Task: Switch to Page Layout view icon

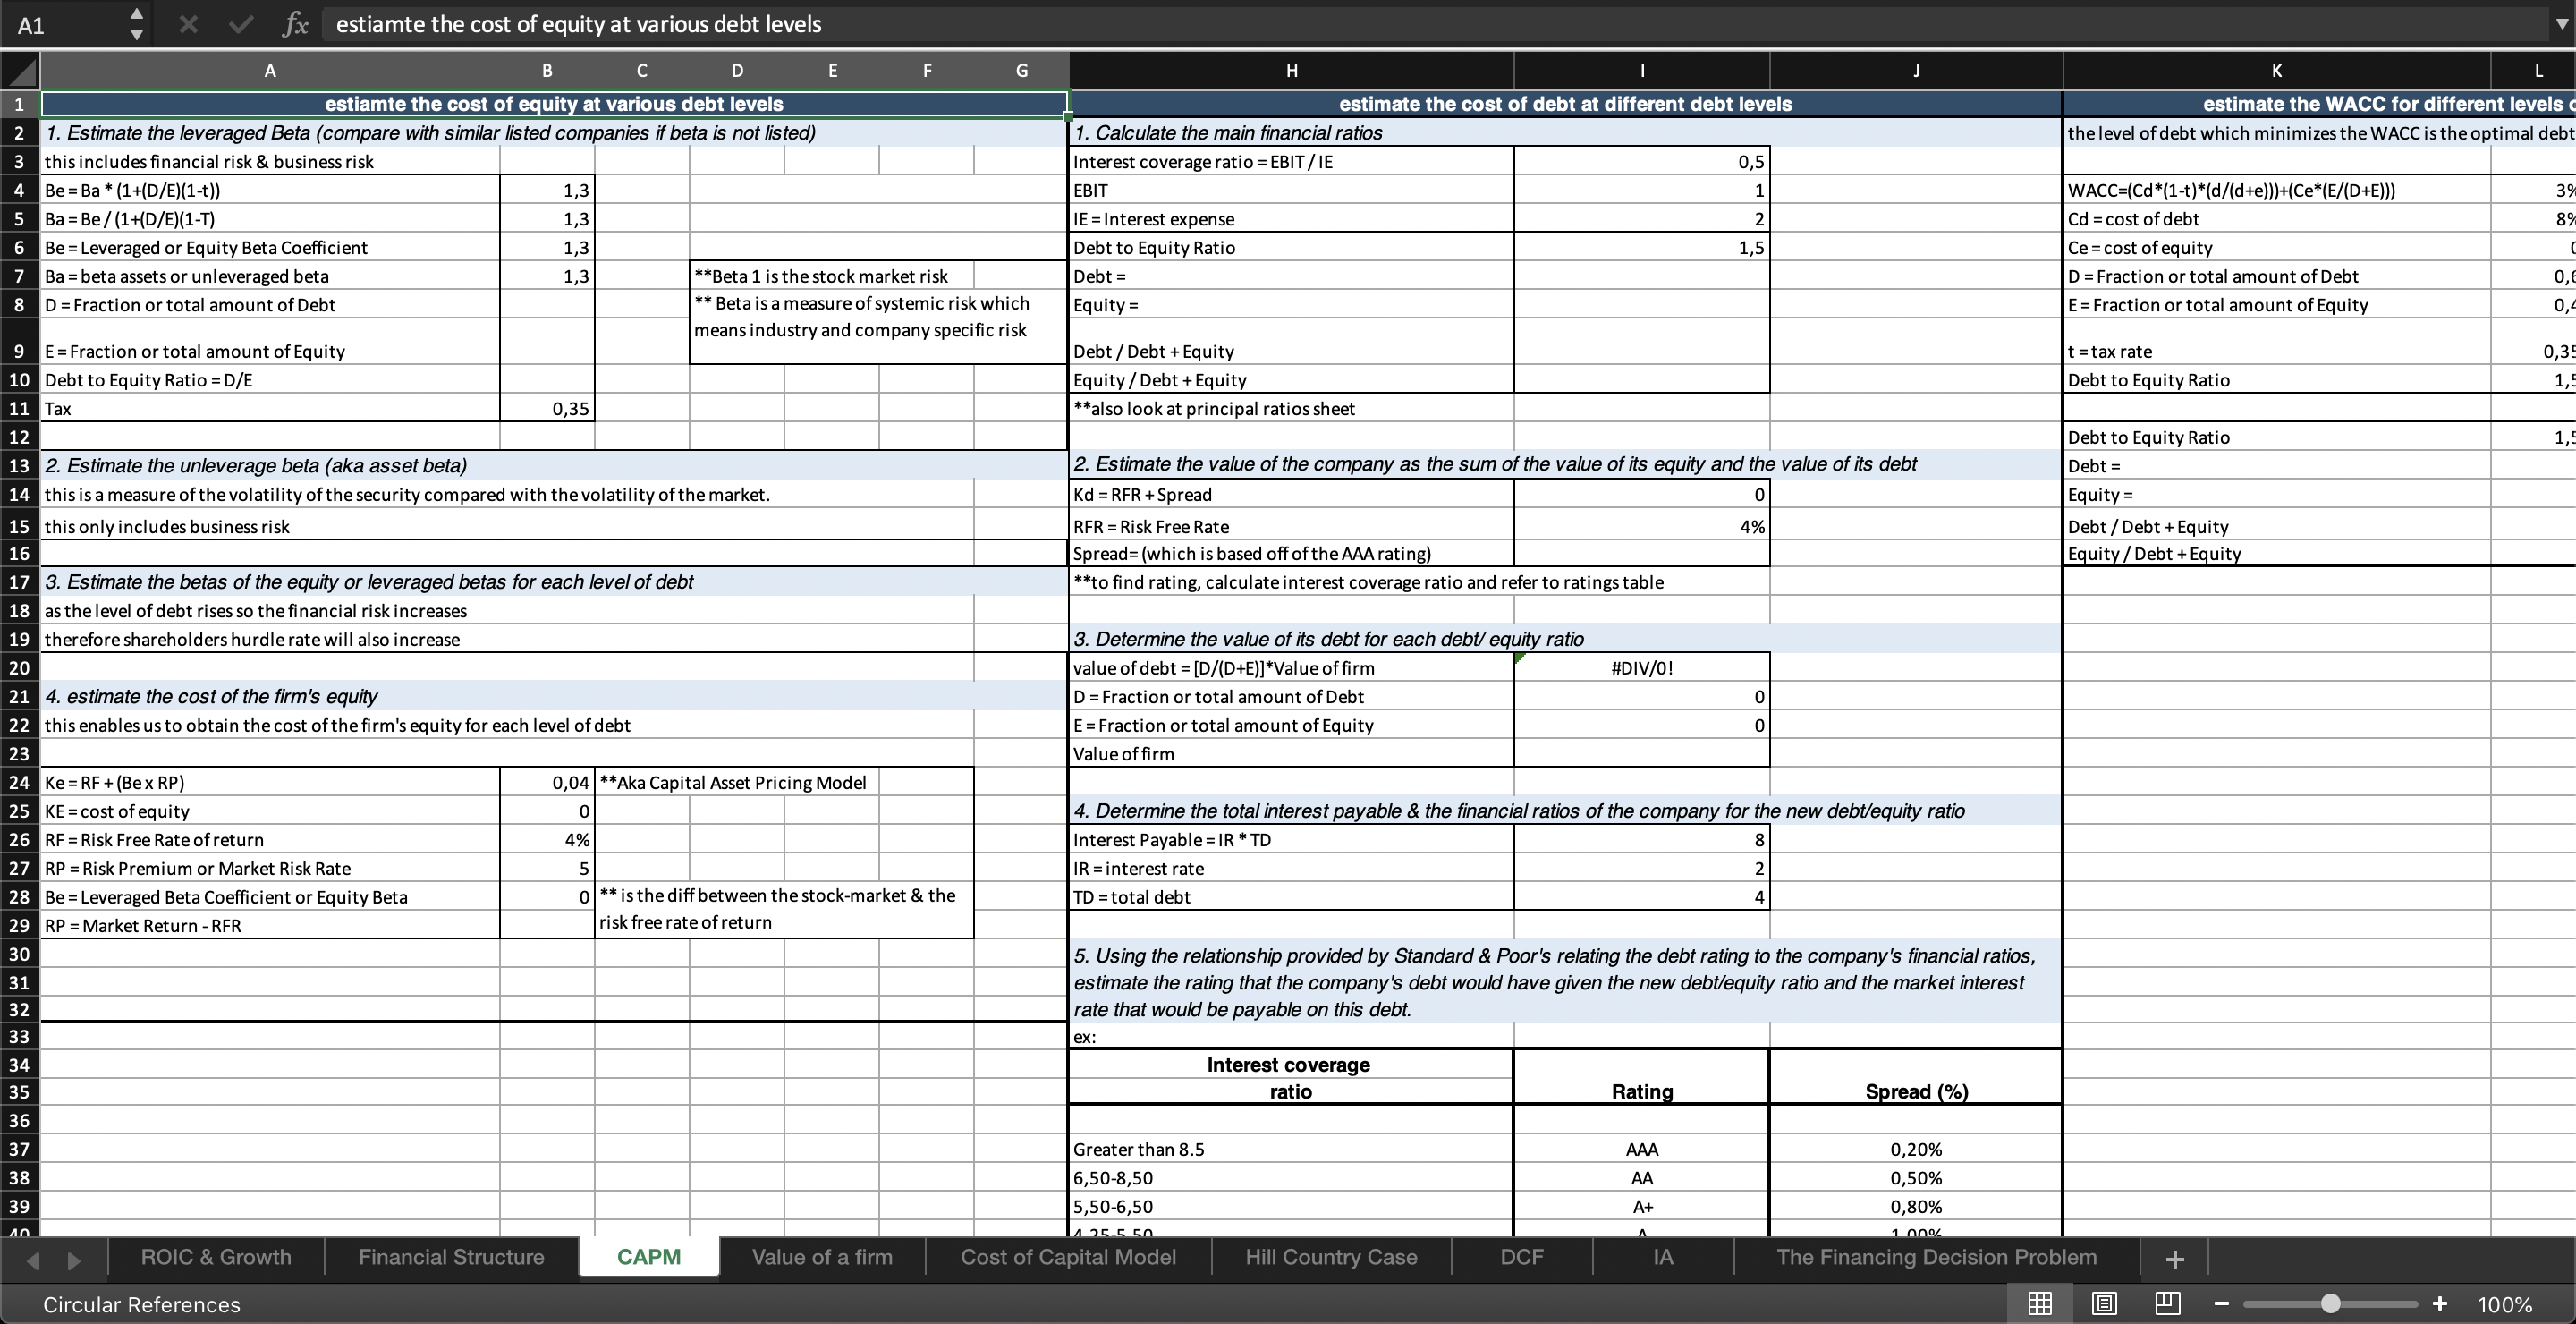Action: [2104, 1303]
